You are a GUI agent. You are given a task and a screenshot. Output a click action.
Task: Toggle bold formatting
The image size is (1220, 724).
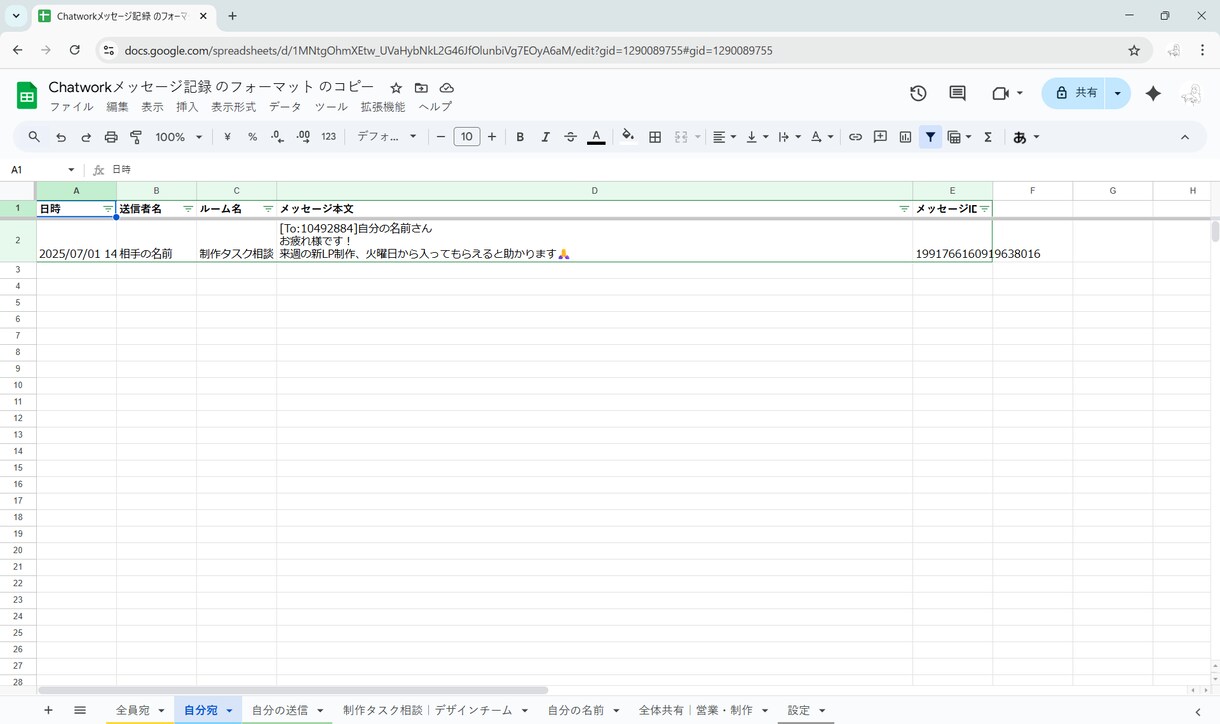(x=520, y=137)
